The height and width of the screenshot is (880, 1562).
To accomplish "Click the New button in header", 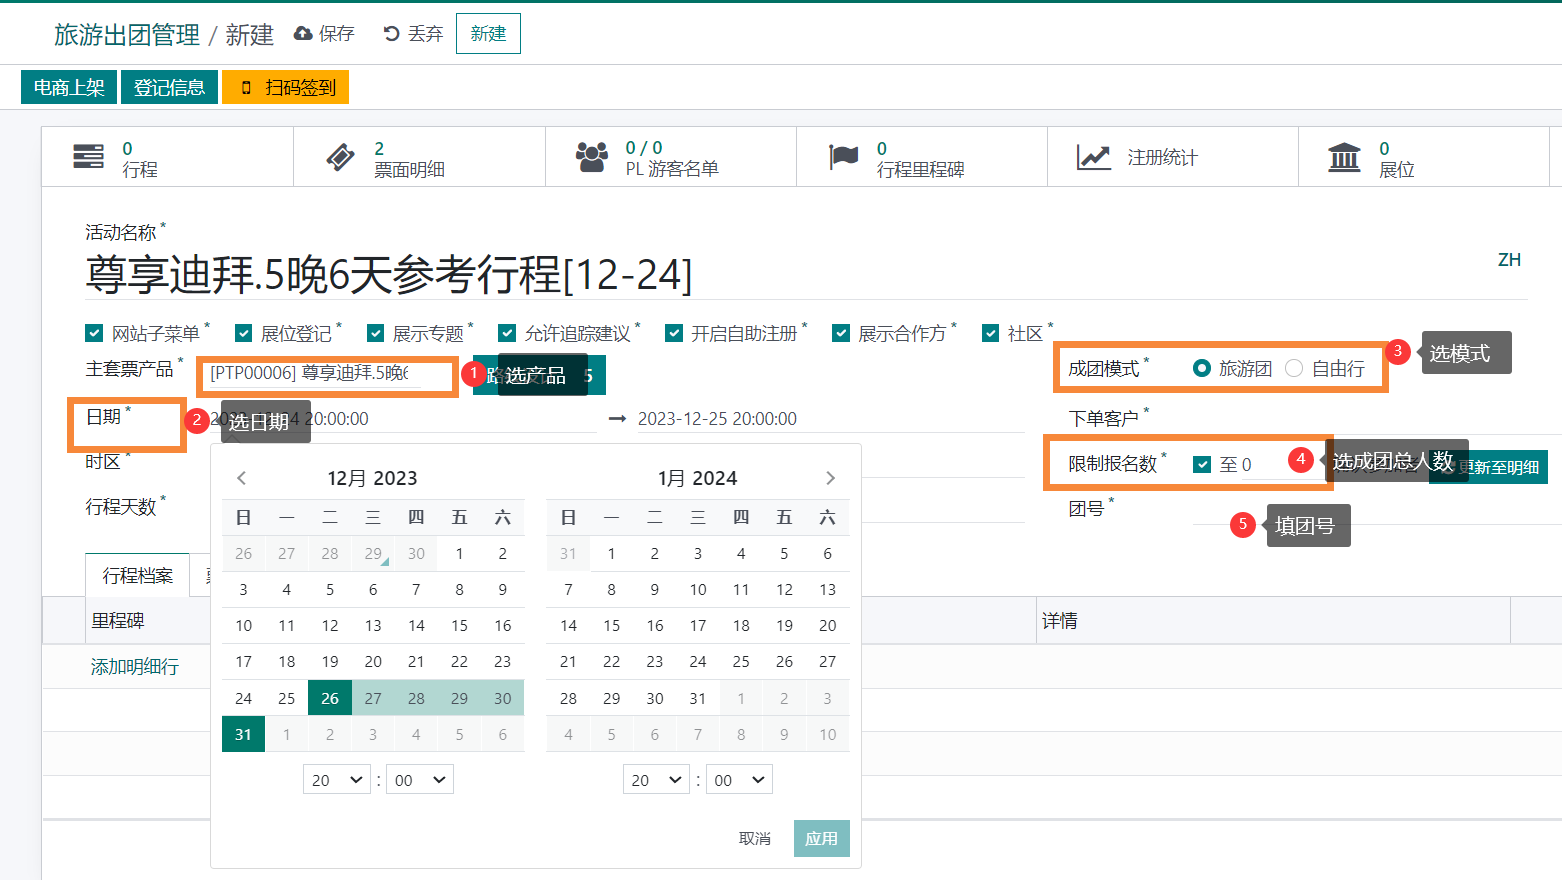I will coord(488,33).
